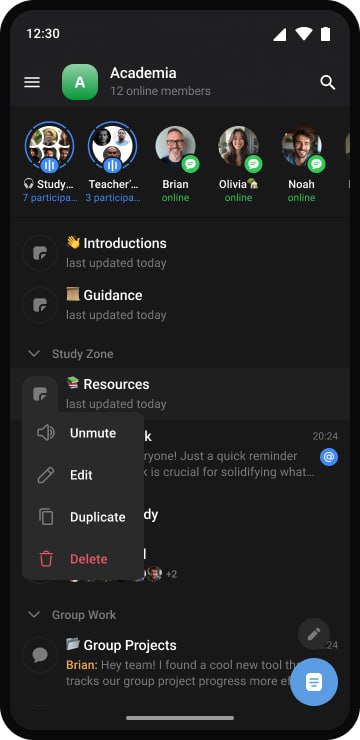
Task: Choose Duplicate in the context menu
Action: [x=83, y=517]
